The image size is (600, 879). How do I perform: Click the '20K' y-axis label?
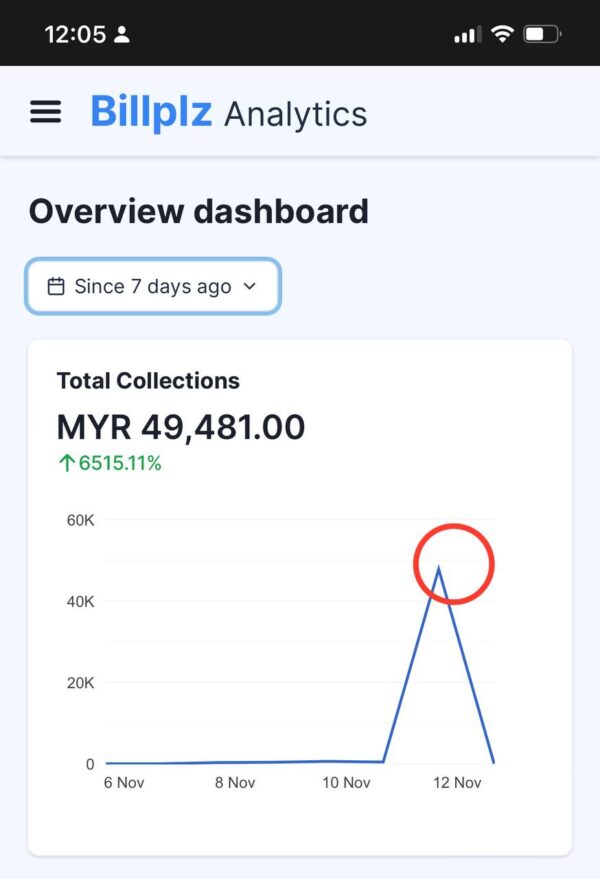[80, 683]
